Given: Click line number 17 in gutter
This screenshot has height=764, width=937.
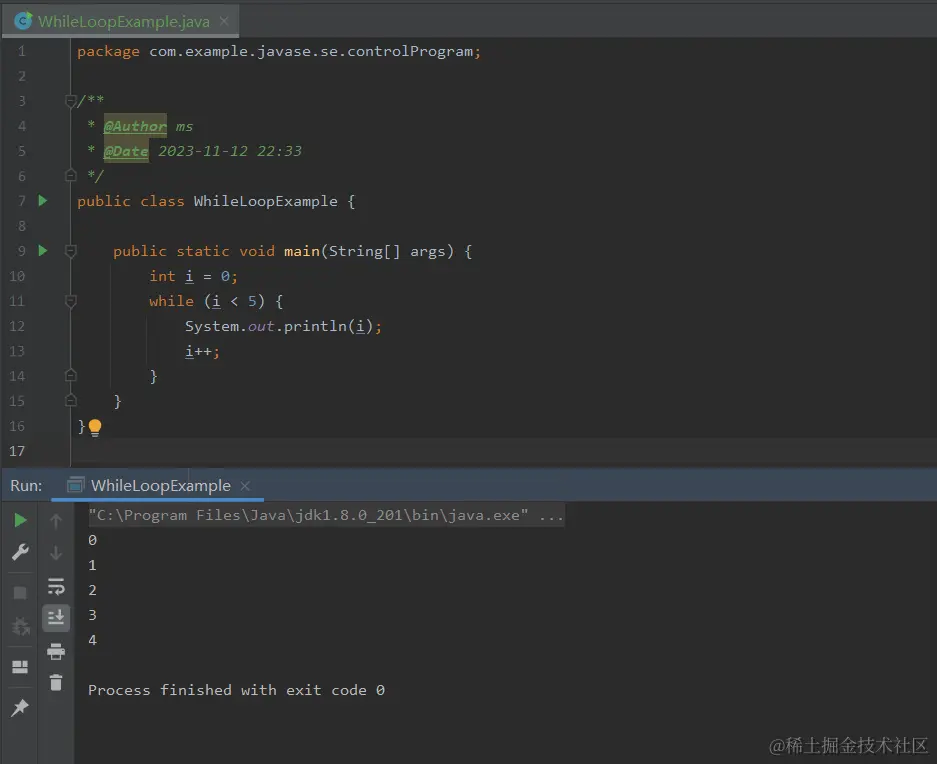Looking at the screenshot, I should pos(17,451).
